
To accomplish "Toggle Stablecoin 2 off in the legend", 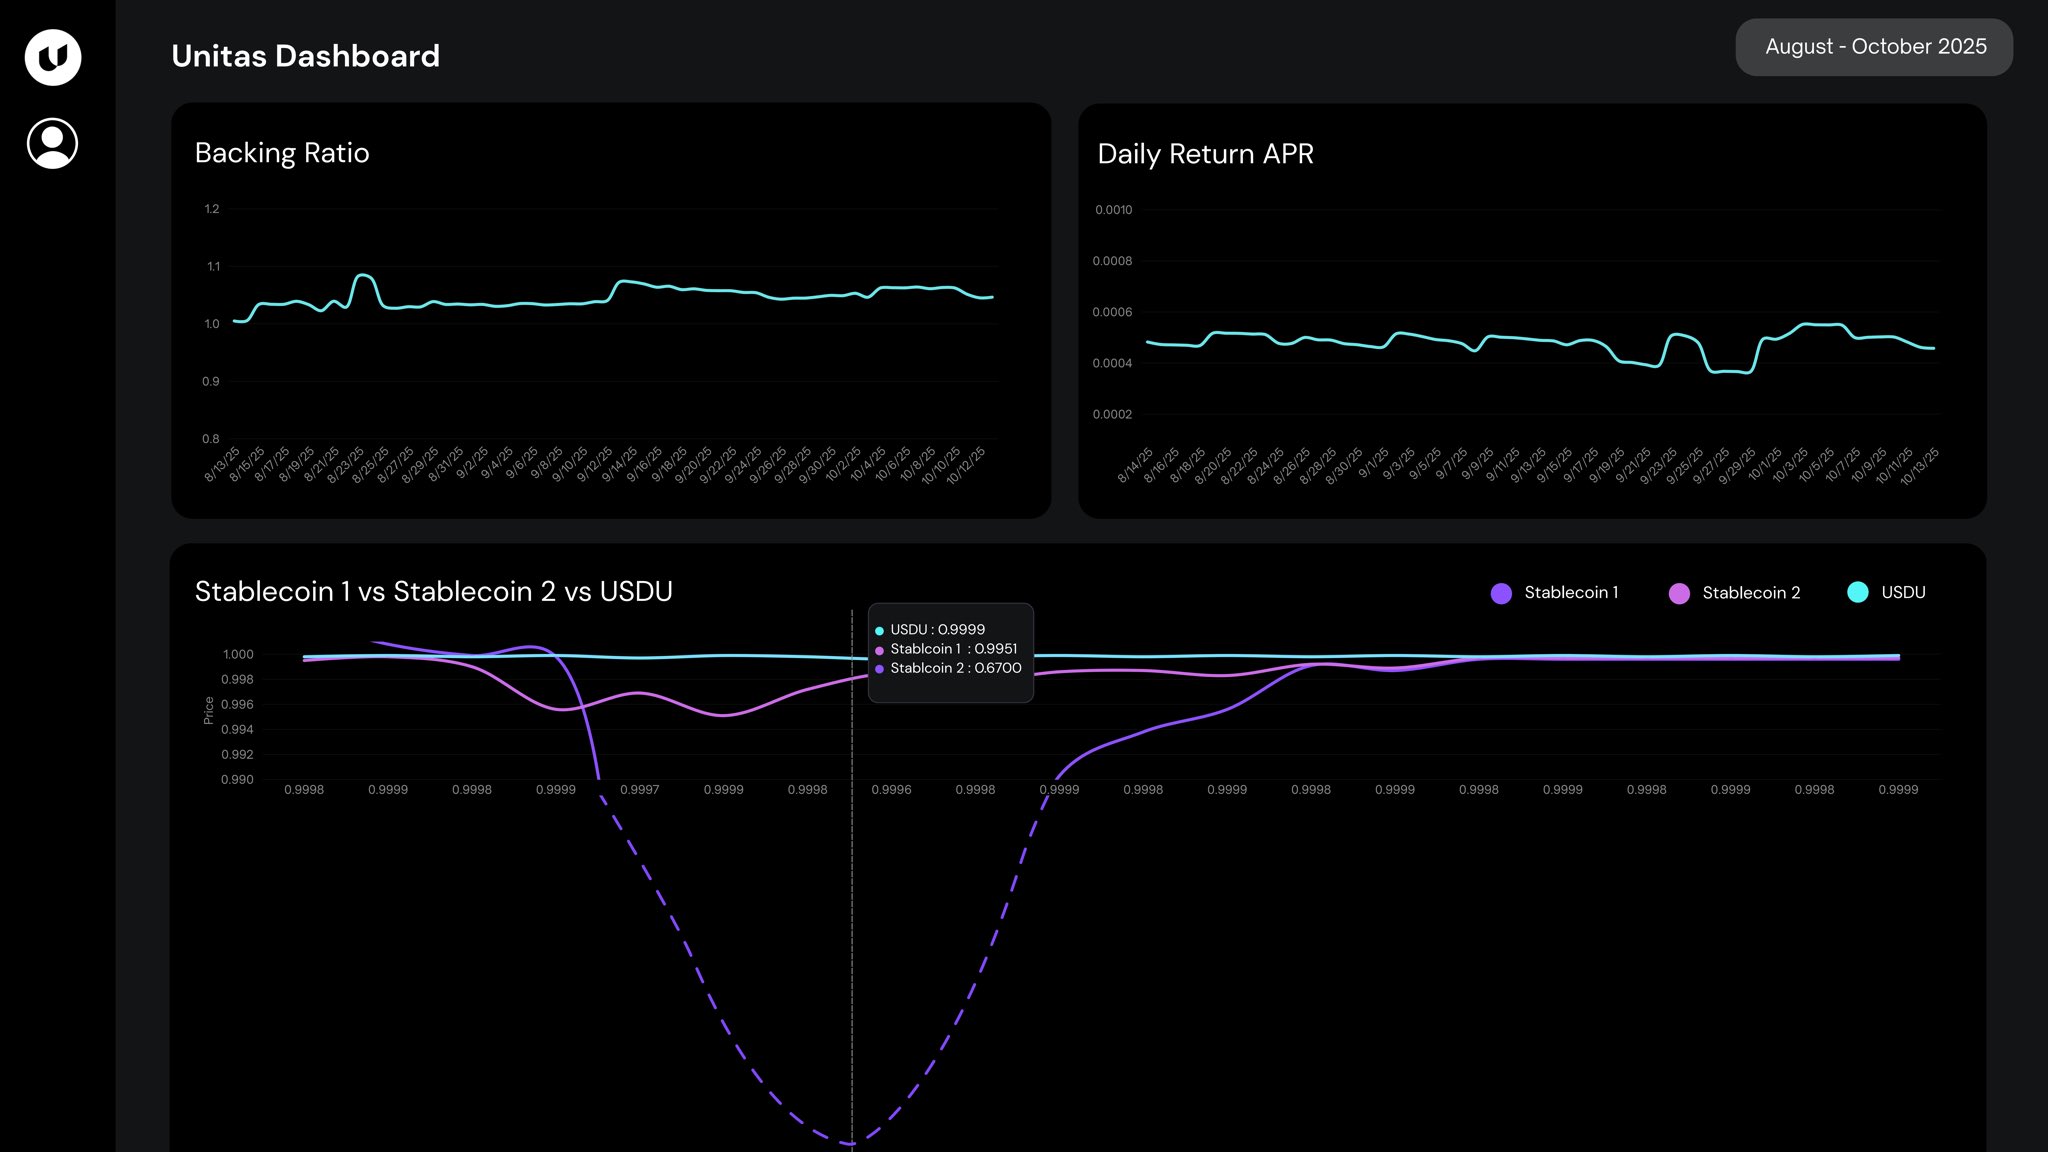I will tap(1751, 592).
